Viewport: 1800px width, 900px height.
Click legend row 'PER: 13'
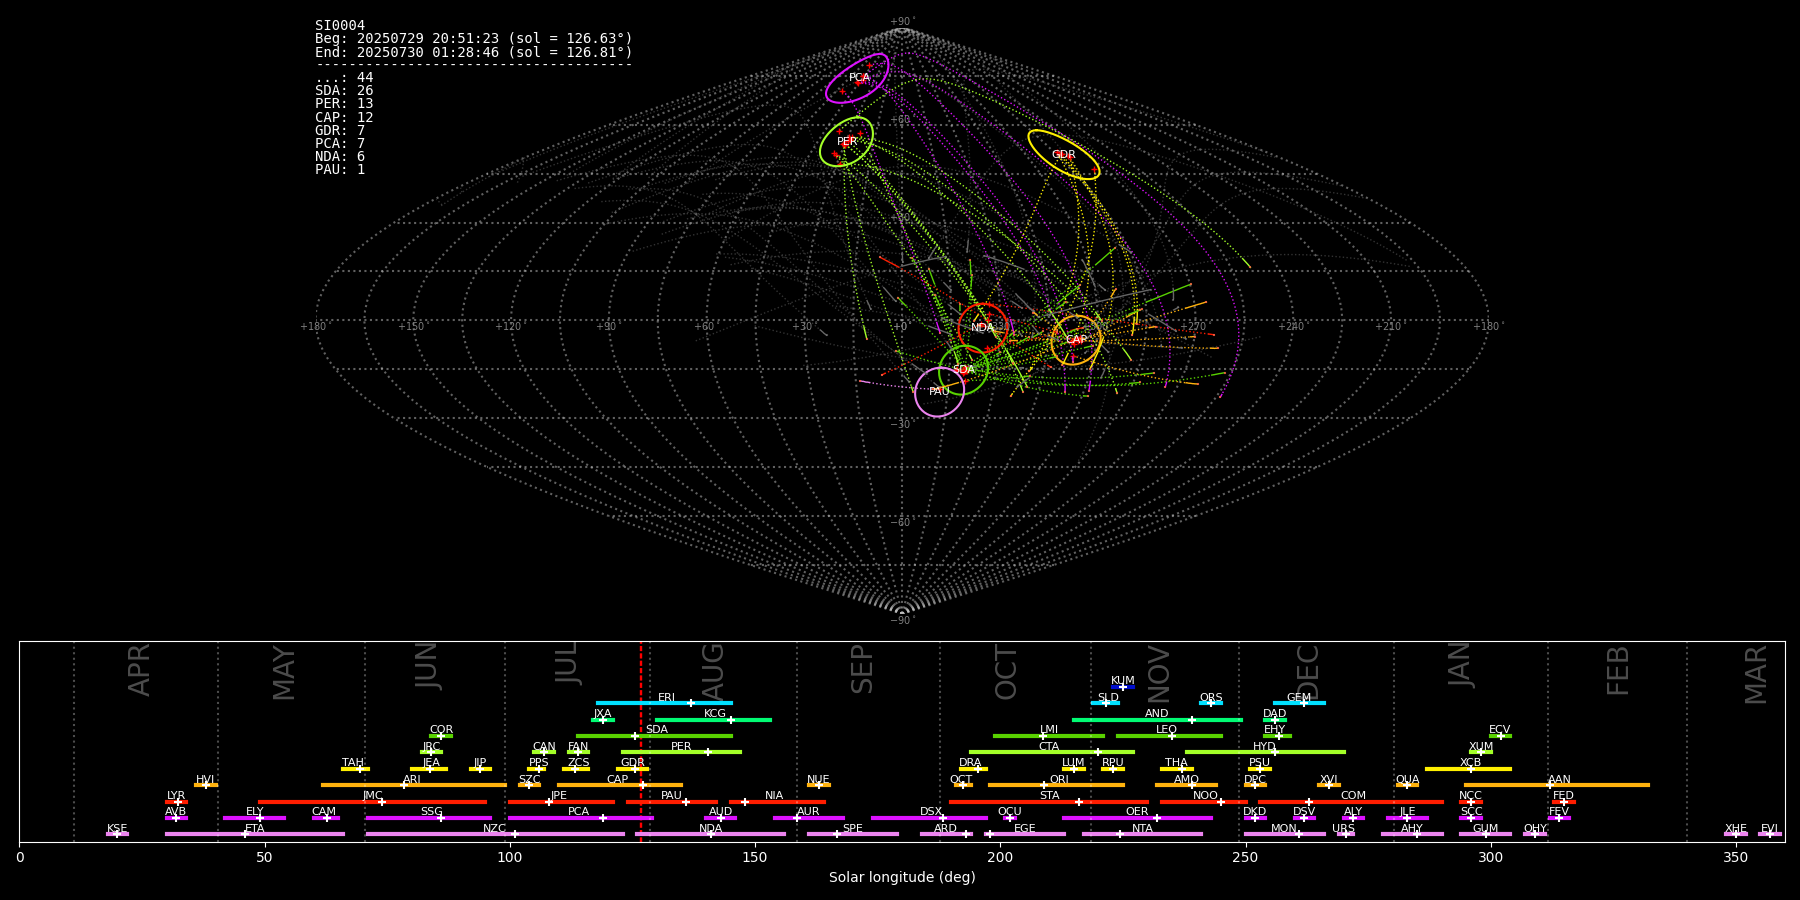(344, 104)
